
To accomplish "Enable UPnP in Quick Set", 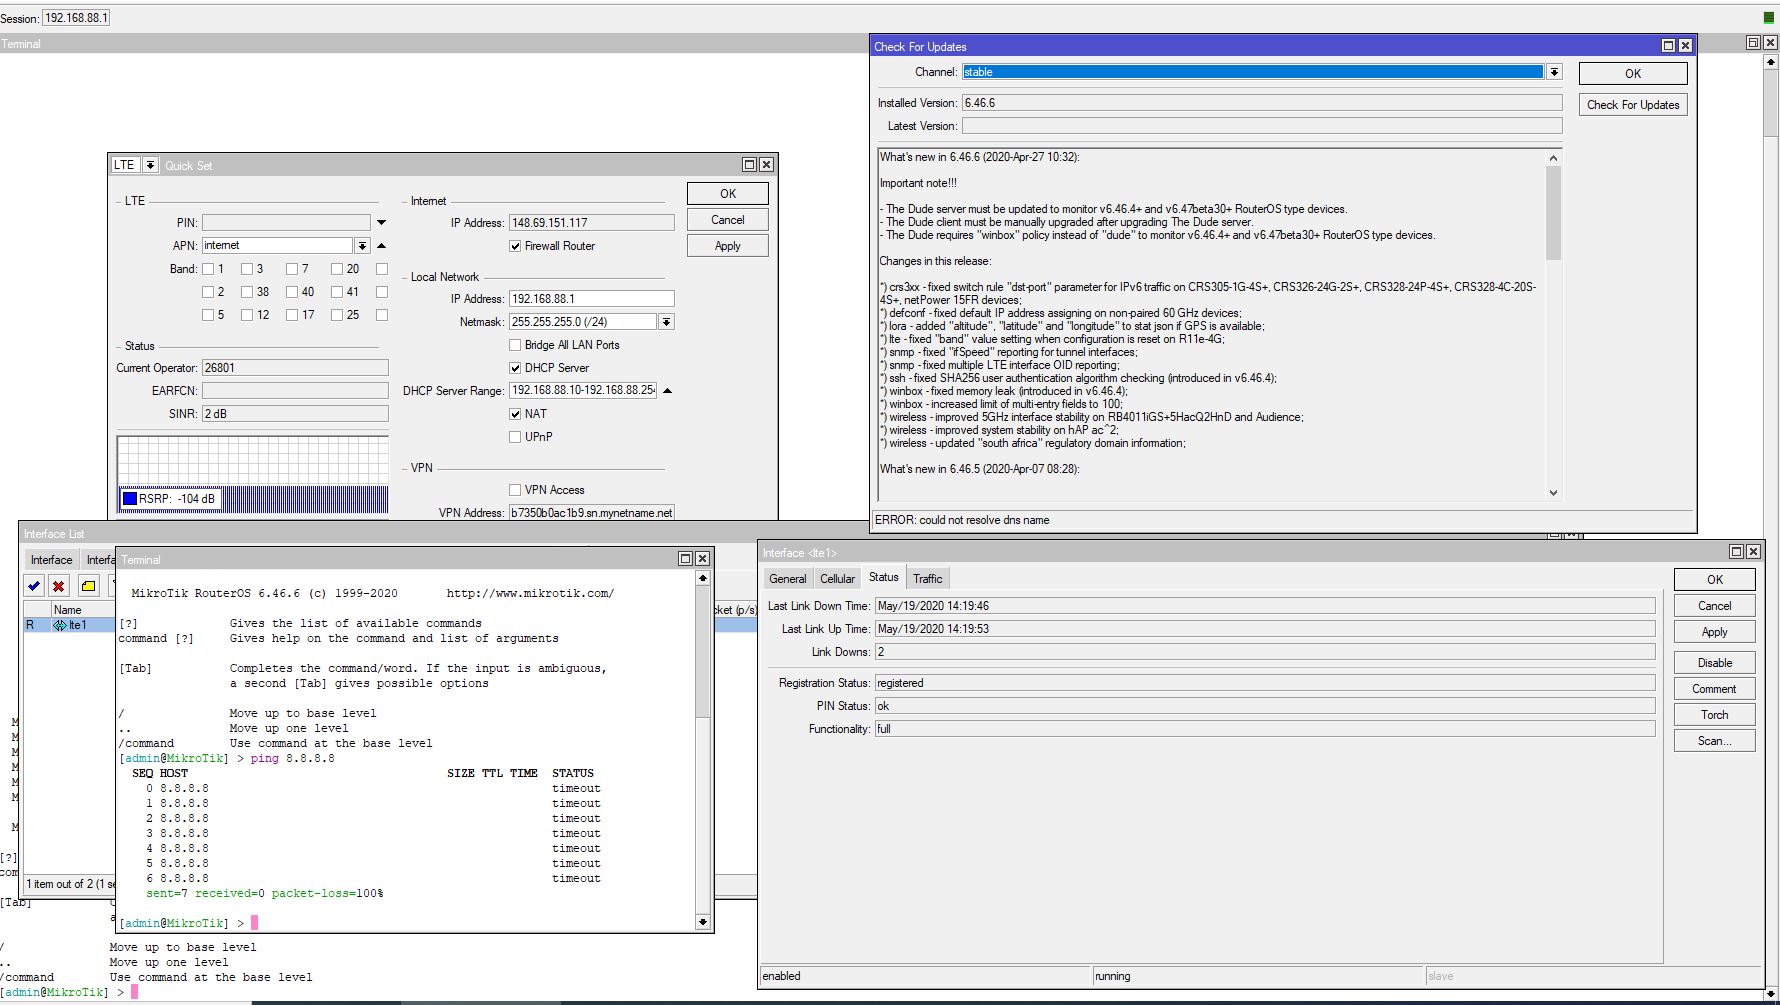I will pos(514,436).
